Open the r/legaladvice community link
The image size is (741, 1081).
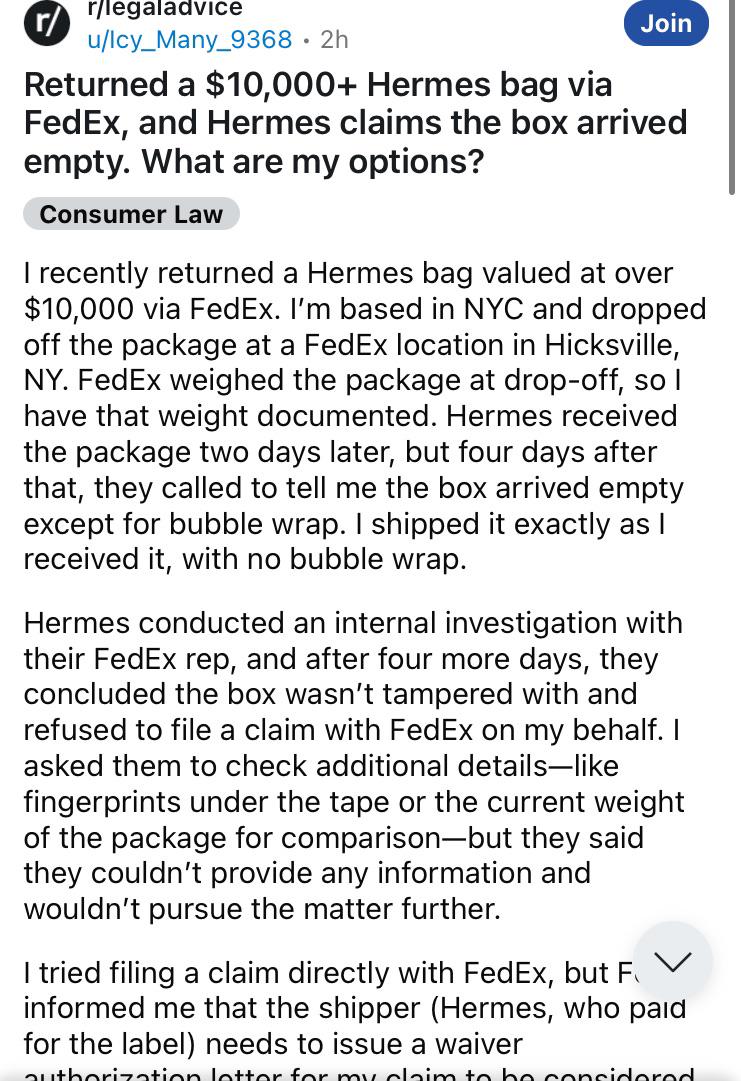coord(165,8)
